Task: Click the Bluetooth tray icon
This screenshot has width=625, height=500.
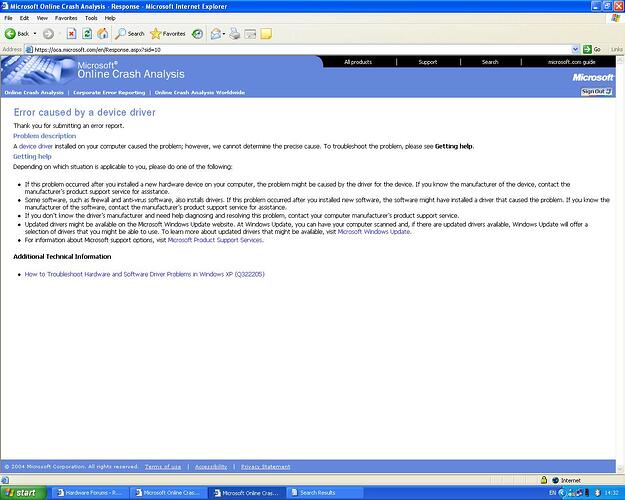Action: point(597,493)
